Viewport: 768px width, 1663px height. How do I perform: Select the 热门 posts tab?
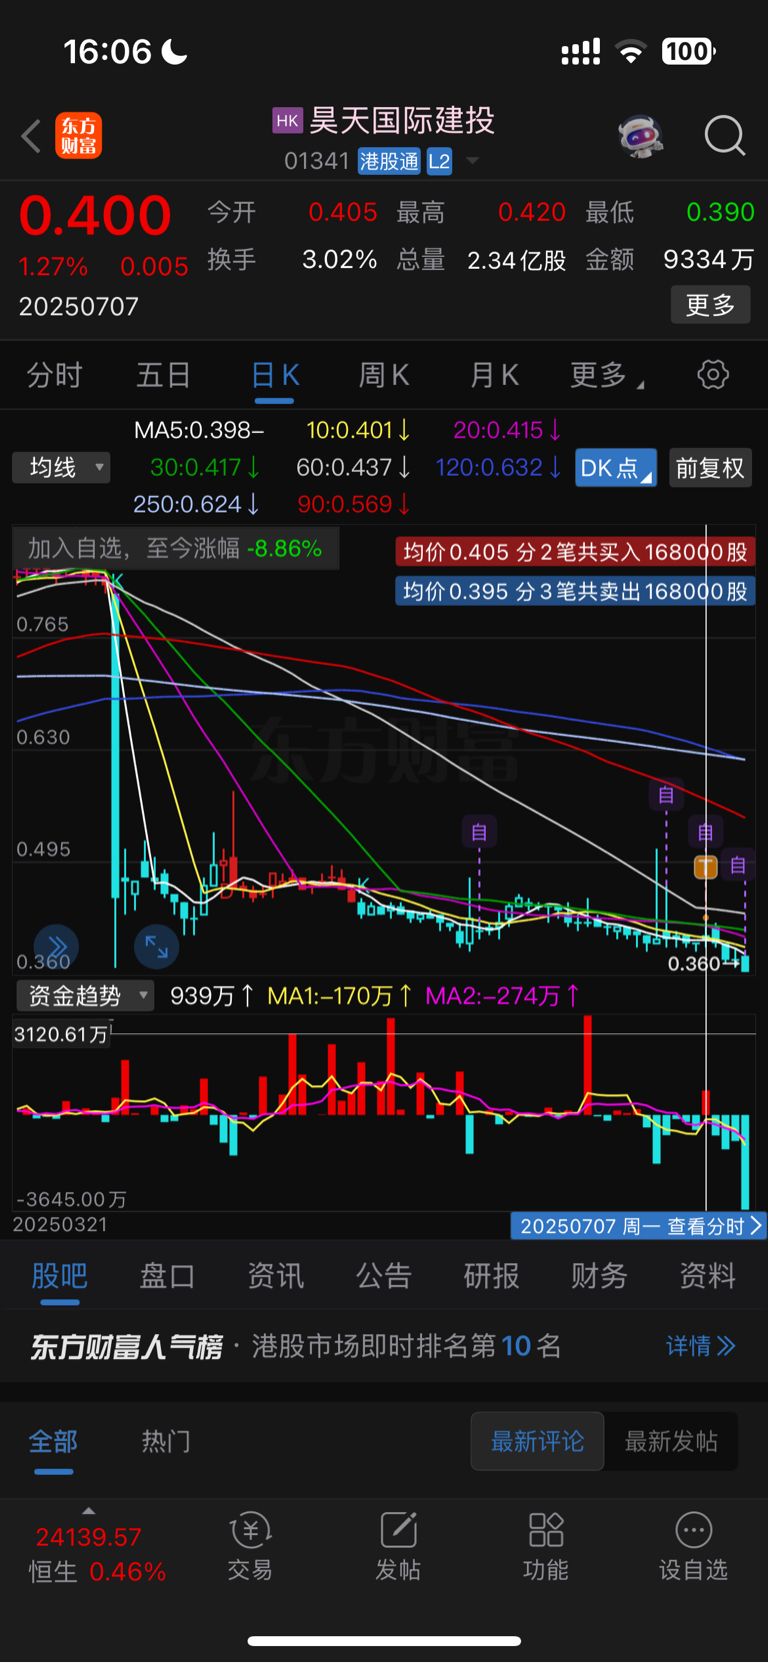(166, 1441)
